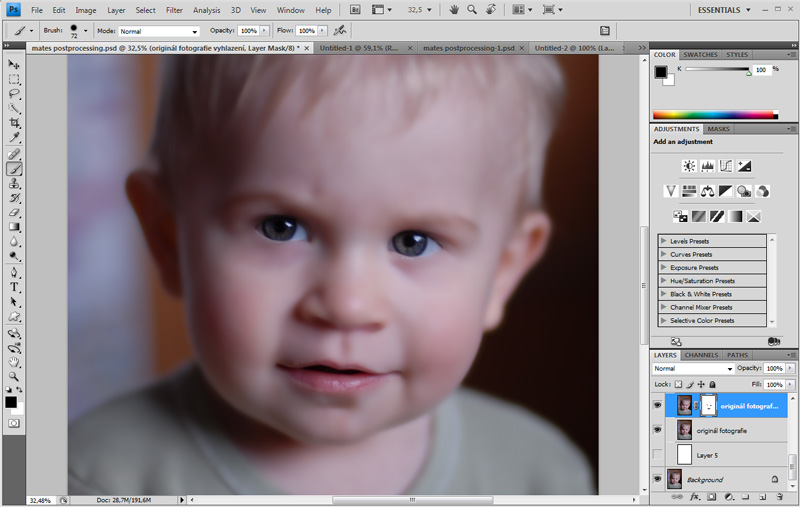Open the Filter menu
The image size is (800, 507).
click(x=174, y=10)
